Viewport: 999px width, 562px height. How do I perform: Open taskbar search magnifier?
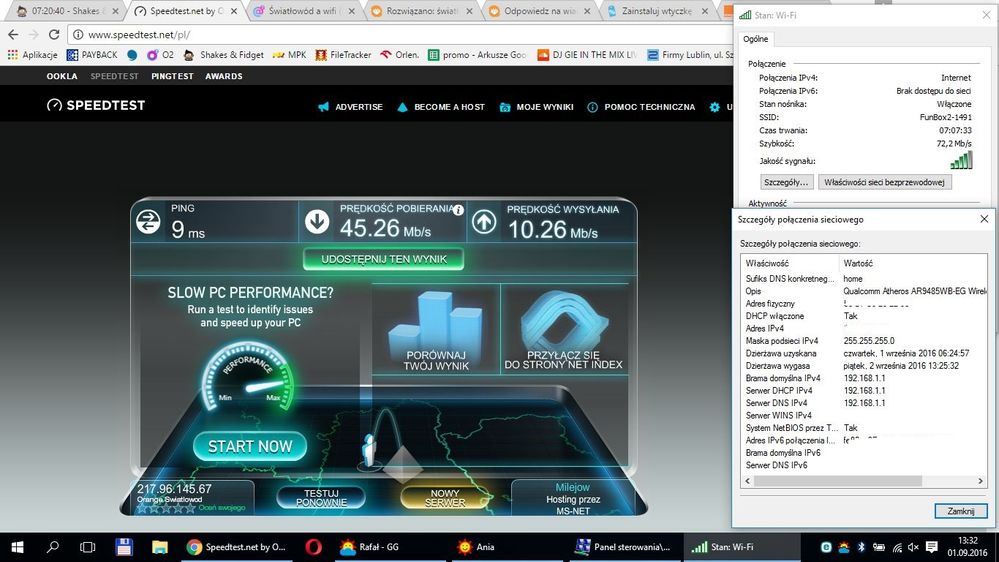click(x=53, y=547)
